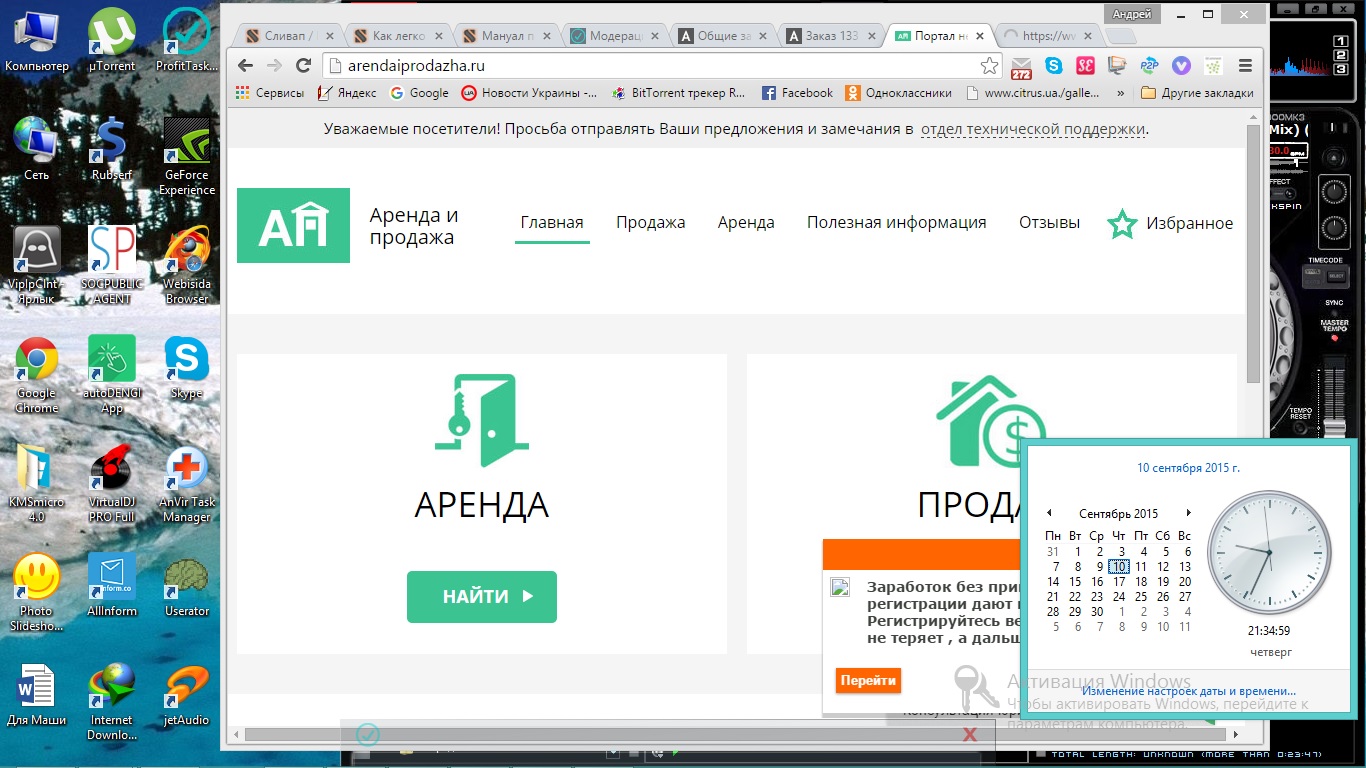Show hidden bookmarks with the » chevron
This screenshot has width=1366, height=768.
1119,93
